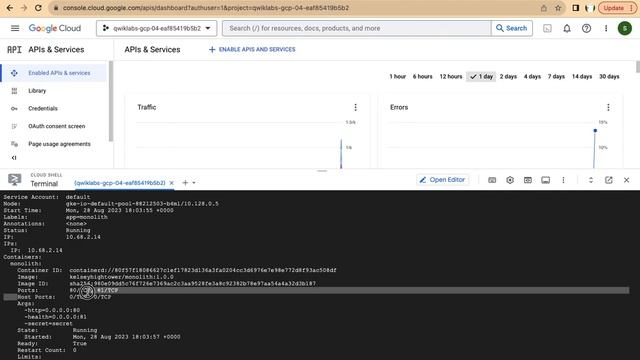Screen dimensions: 640x360
Task: Open the Google Cloud navigation menu
Action: click(x=15, y=28)
